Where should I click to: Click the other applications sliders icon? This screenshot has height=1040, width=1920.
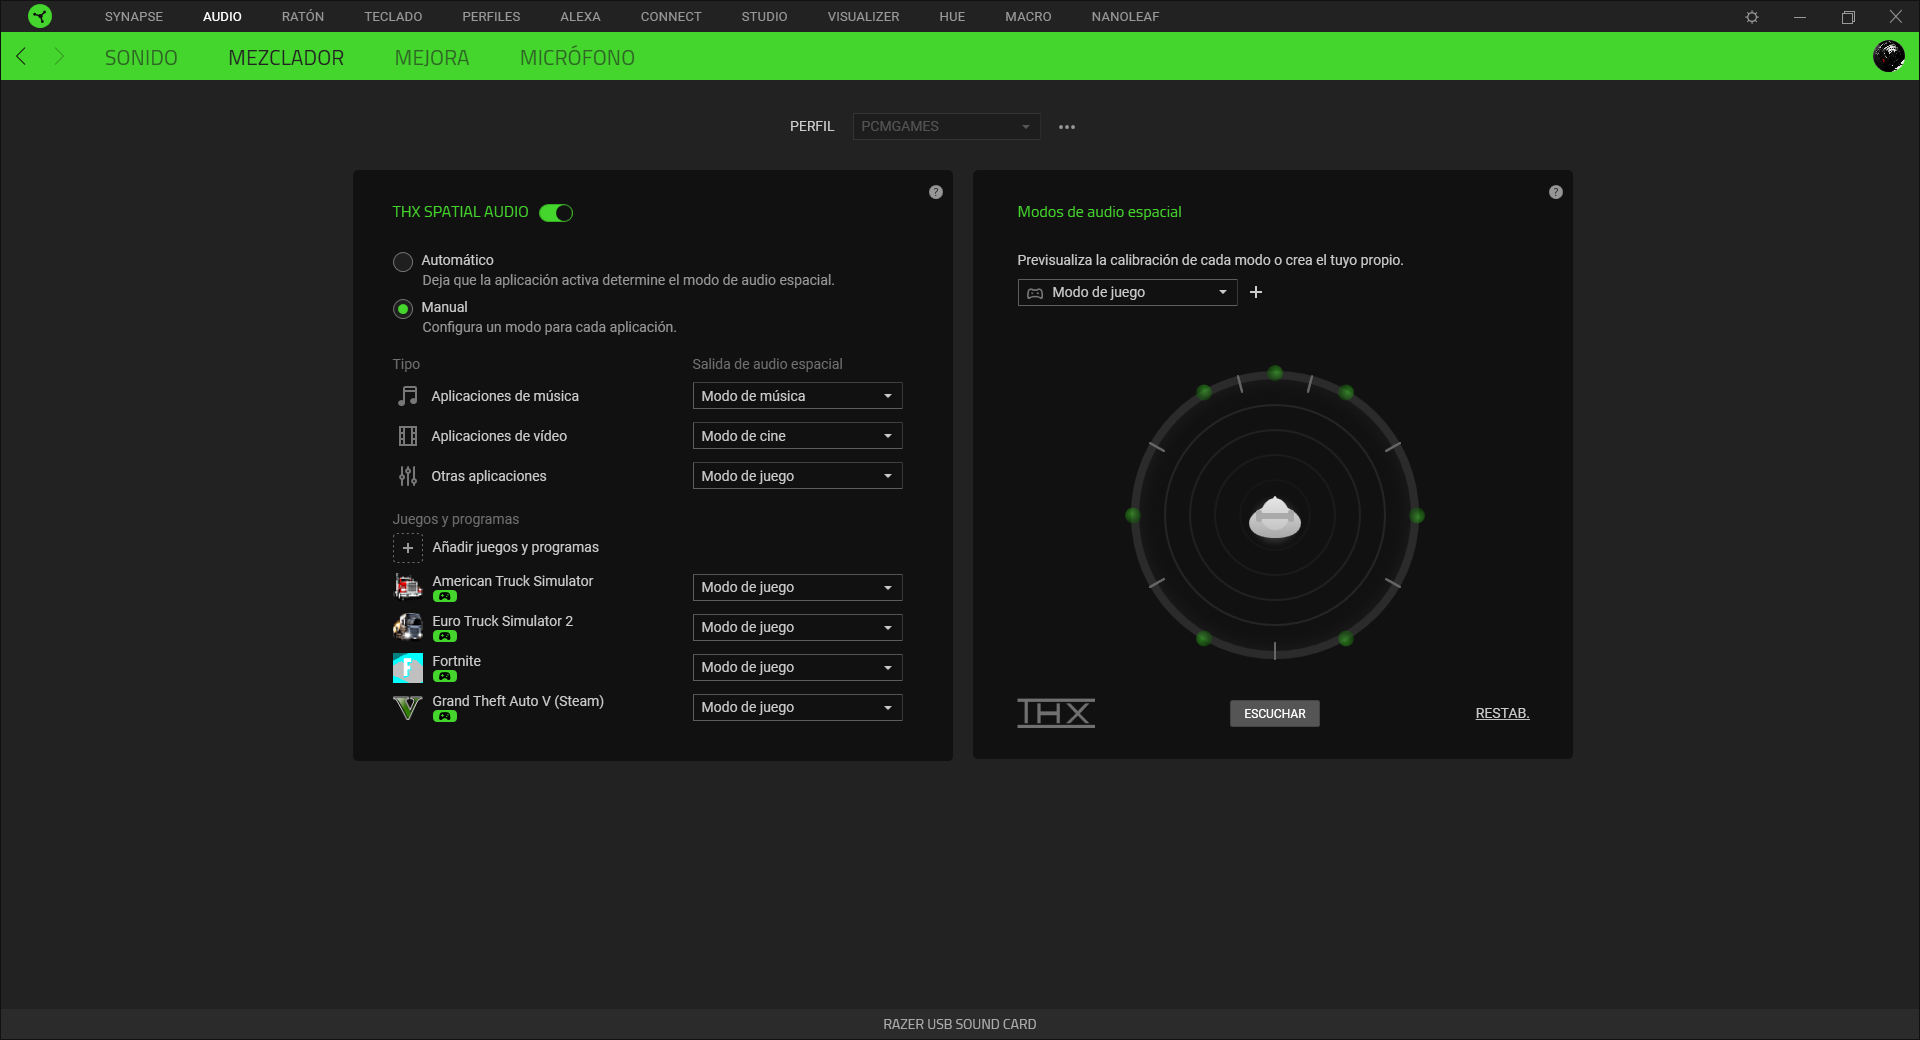408,476
